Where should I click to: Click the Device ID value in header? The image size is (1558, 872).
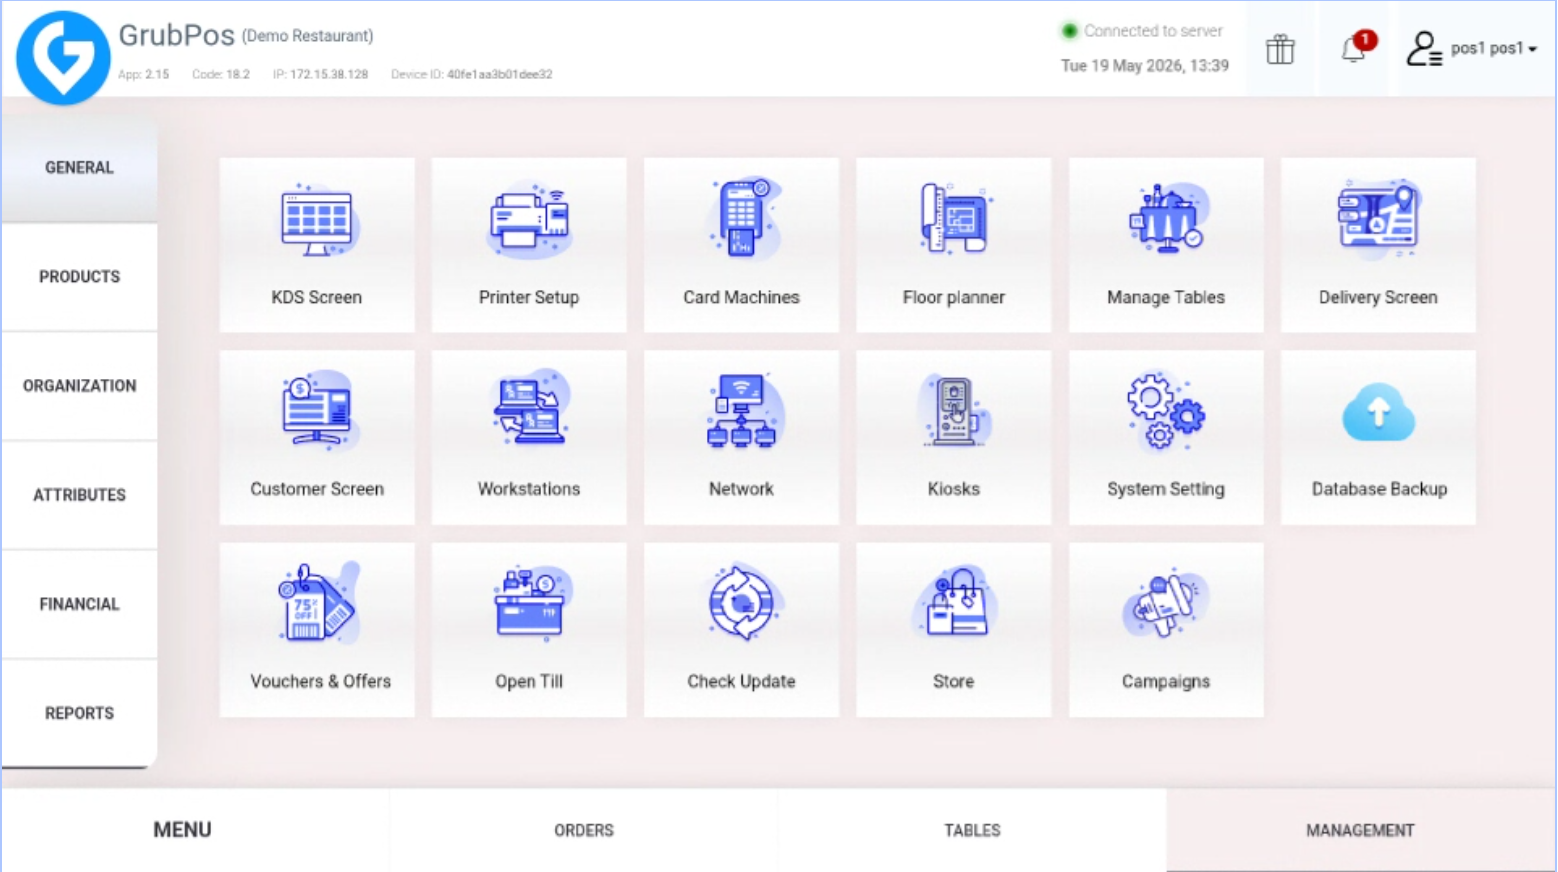point(499,74)
